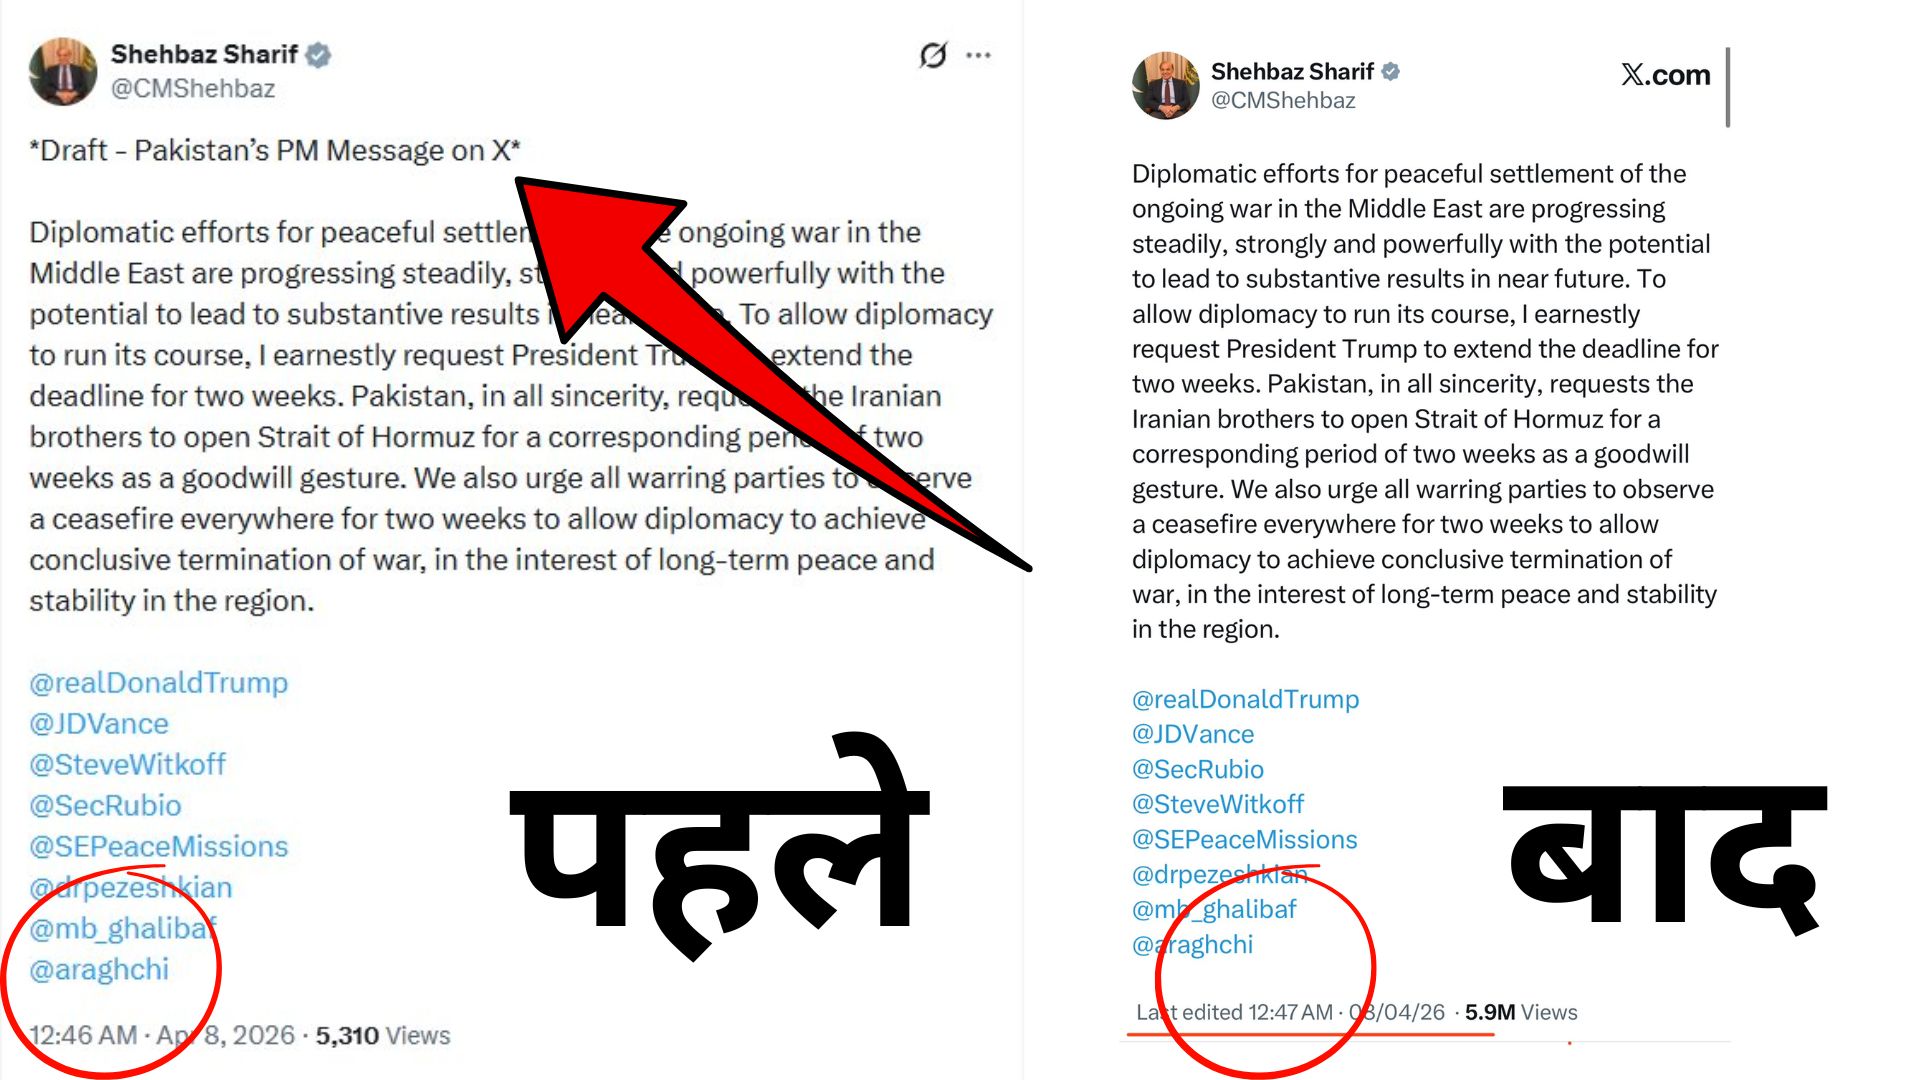
Task: Open the right post profile avatar
Action: pos(1166,86)
